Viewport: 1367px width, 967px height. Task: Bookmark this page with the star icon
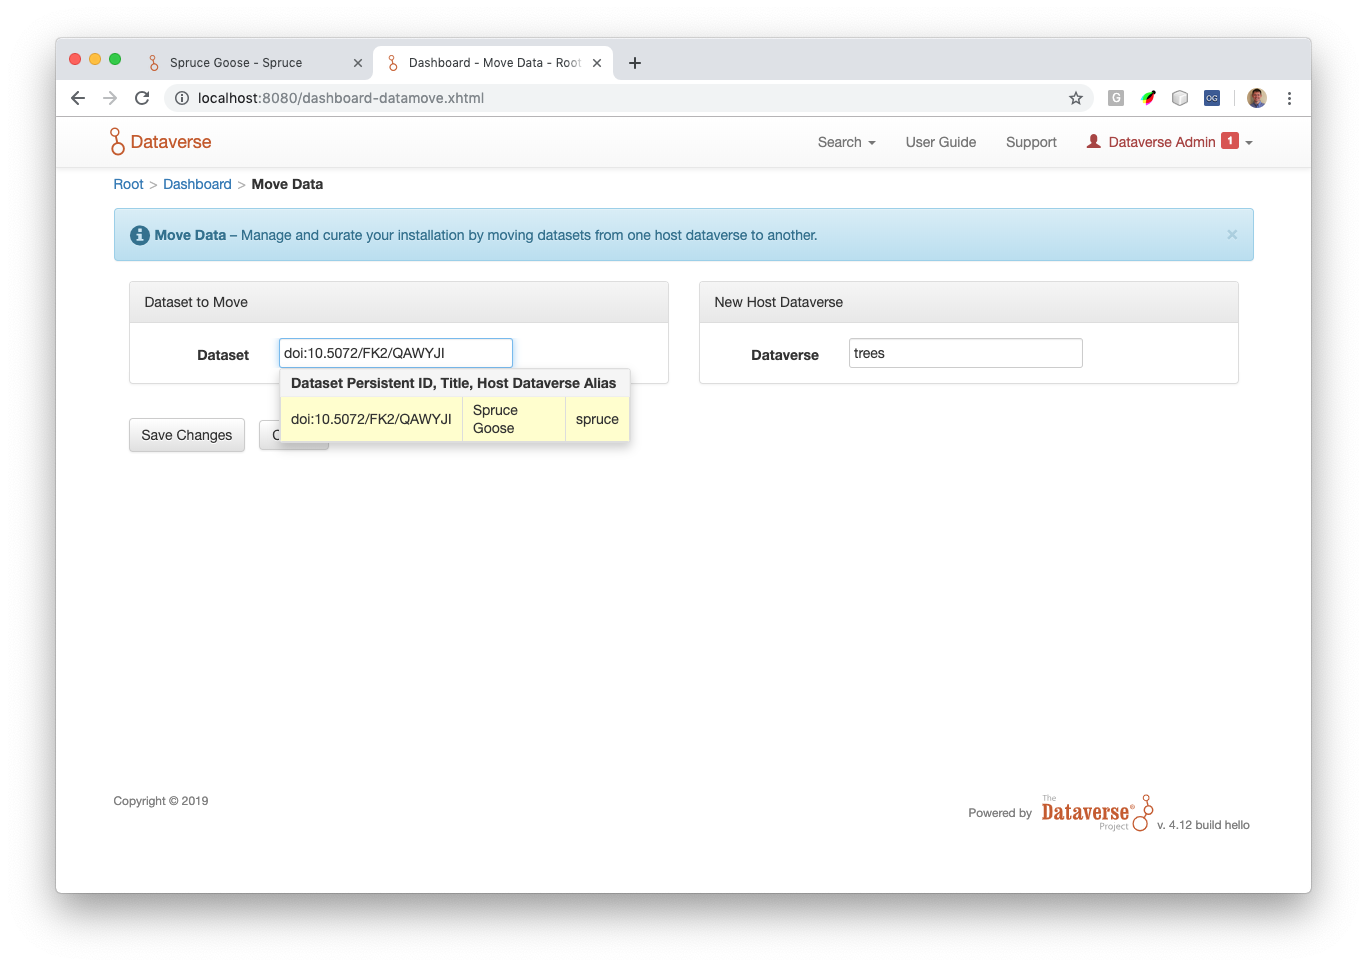1076,98
